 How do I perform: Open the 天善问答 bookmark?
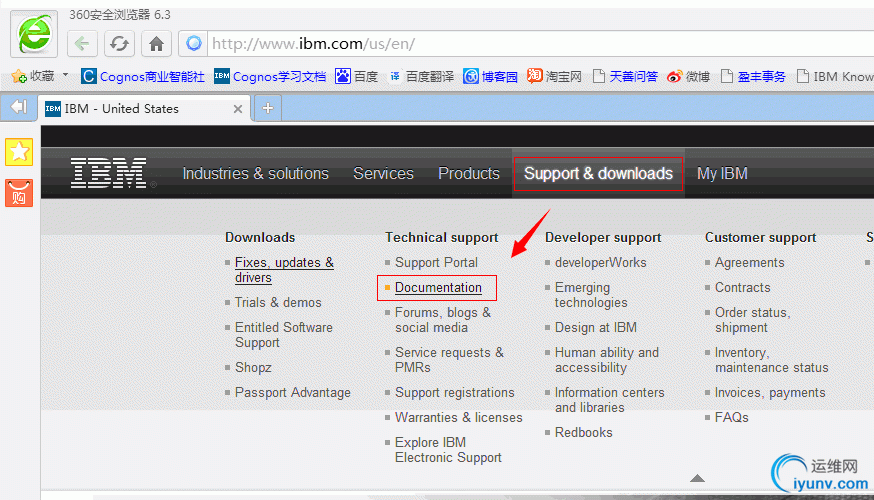coord(625,76)
